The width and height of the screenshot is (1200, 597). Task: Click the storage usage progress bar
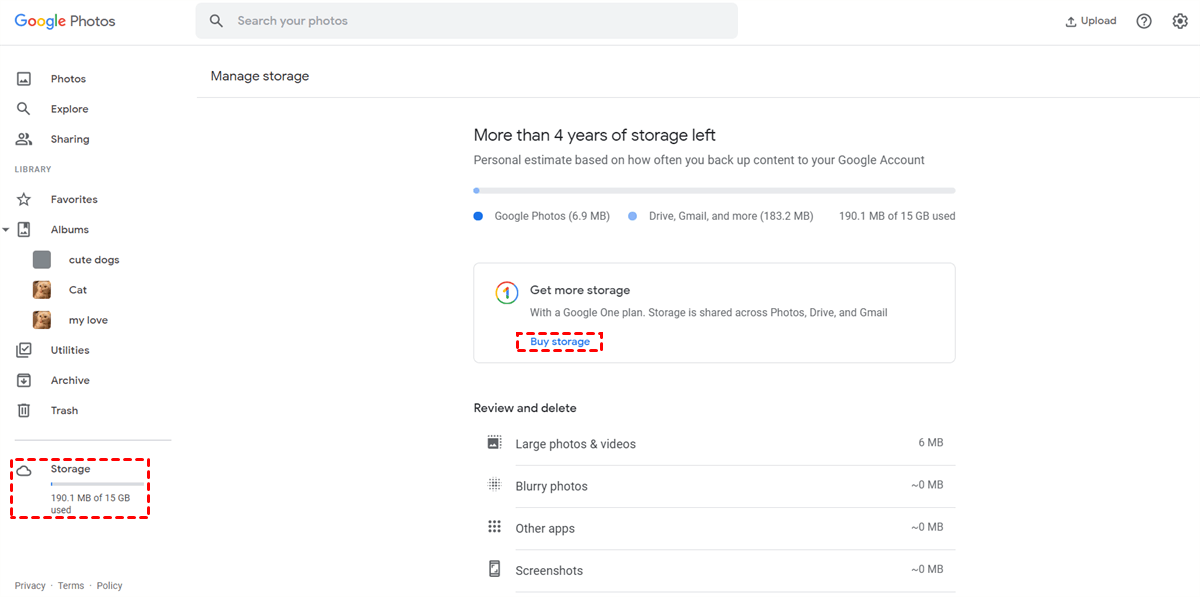pos(714,190)
